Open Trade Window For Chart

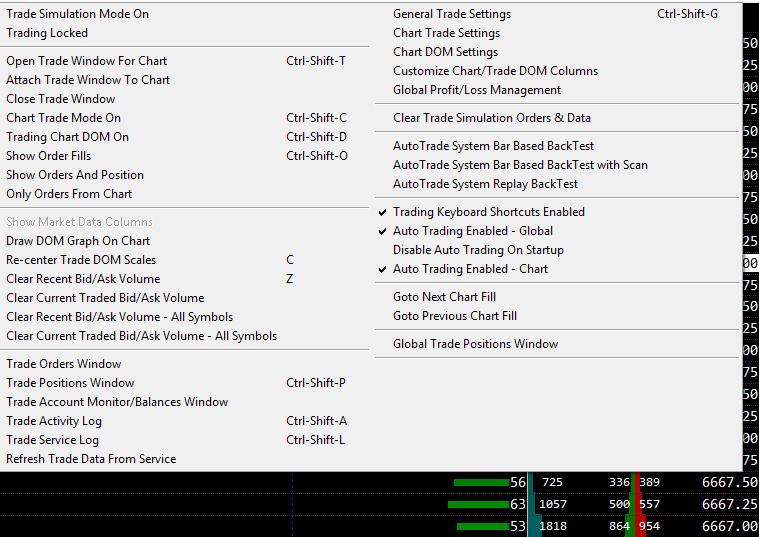click(86, 61)
